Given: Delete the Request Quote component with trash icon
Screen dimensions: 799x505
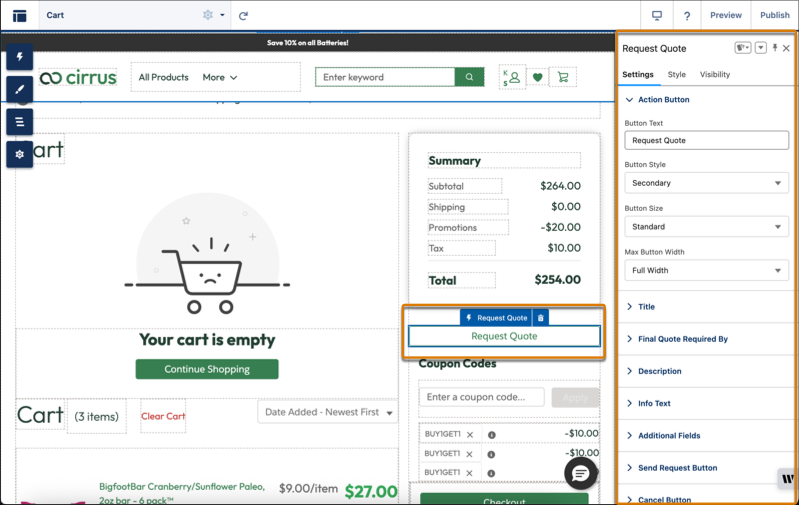Looking at the screenshot, I should [x=541, y=318].
